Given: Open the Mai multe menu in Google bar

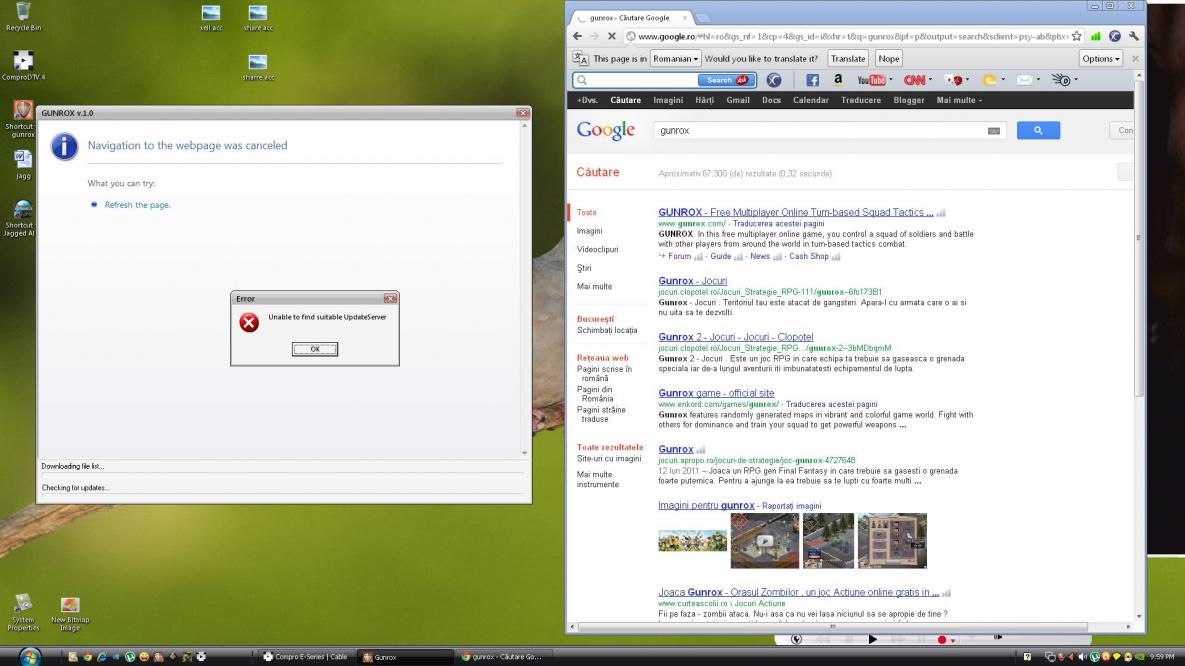Looking at the screenshot, I should click(959, 100).
